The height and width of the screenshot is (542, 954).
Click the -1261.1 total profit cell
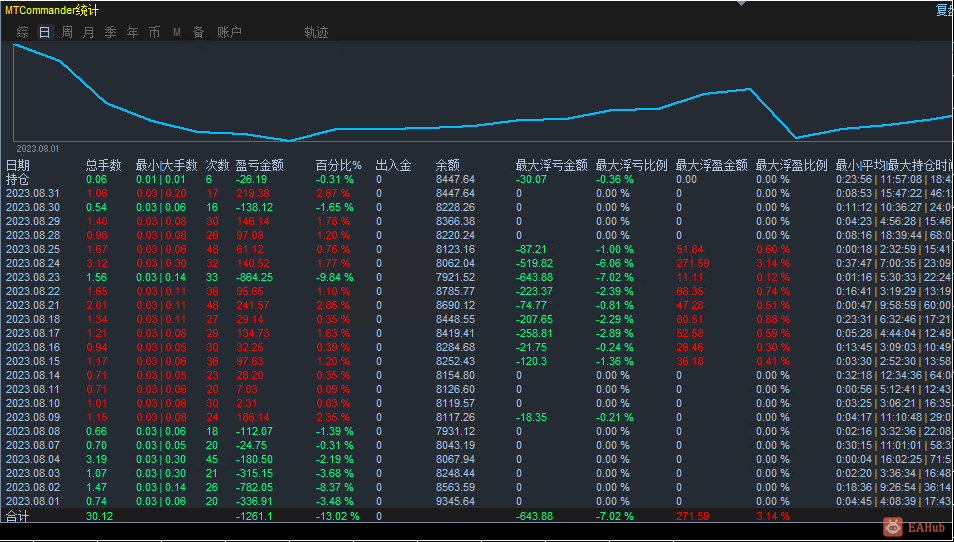point(254,516)
